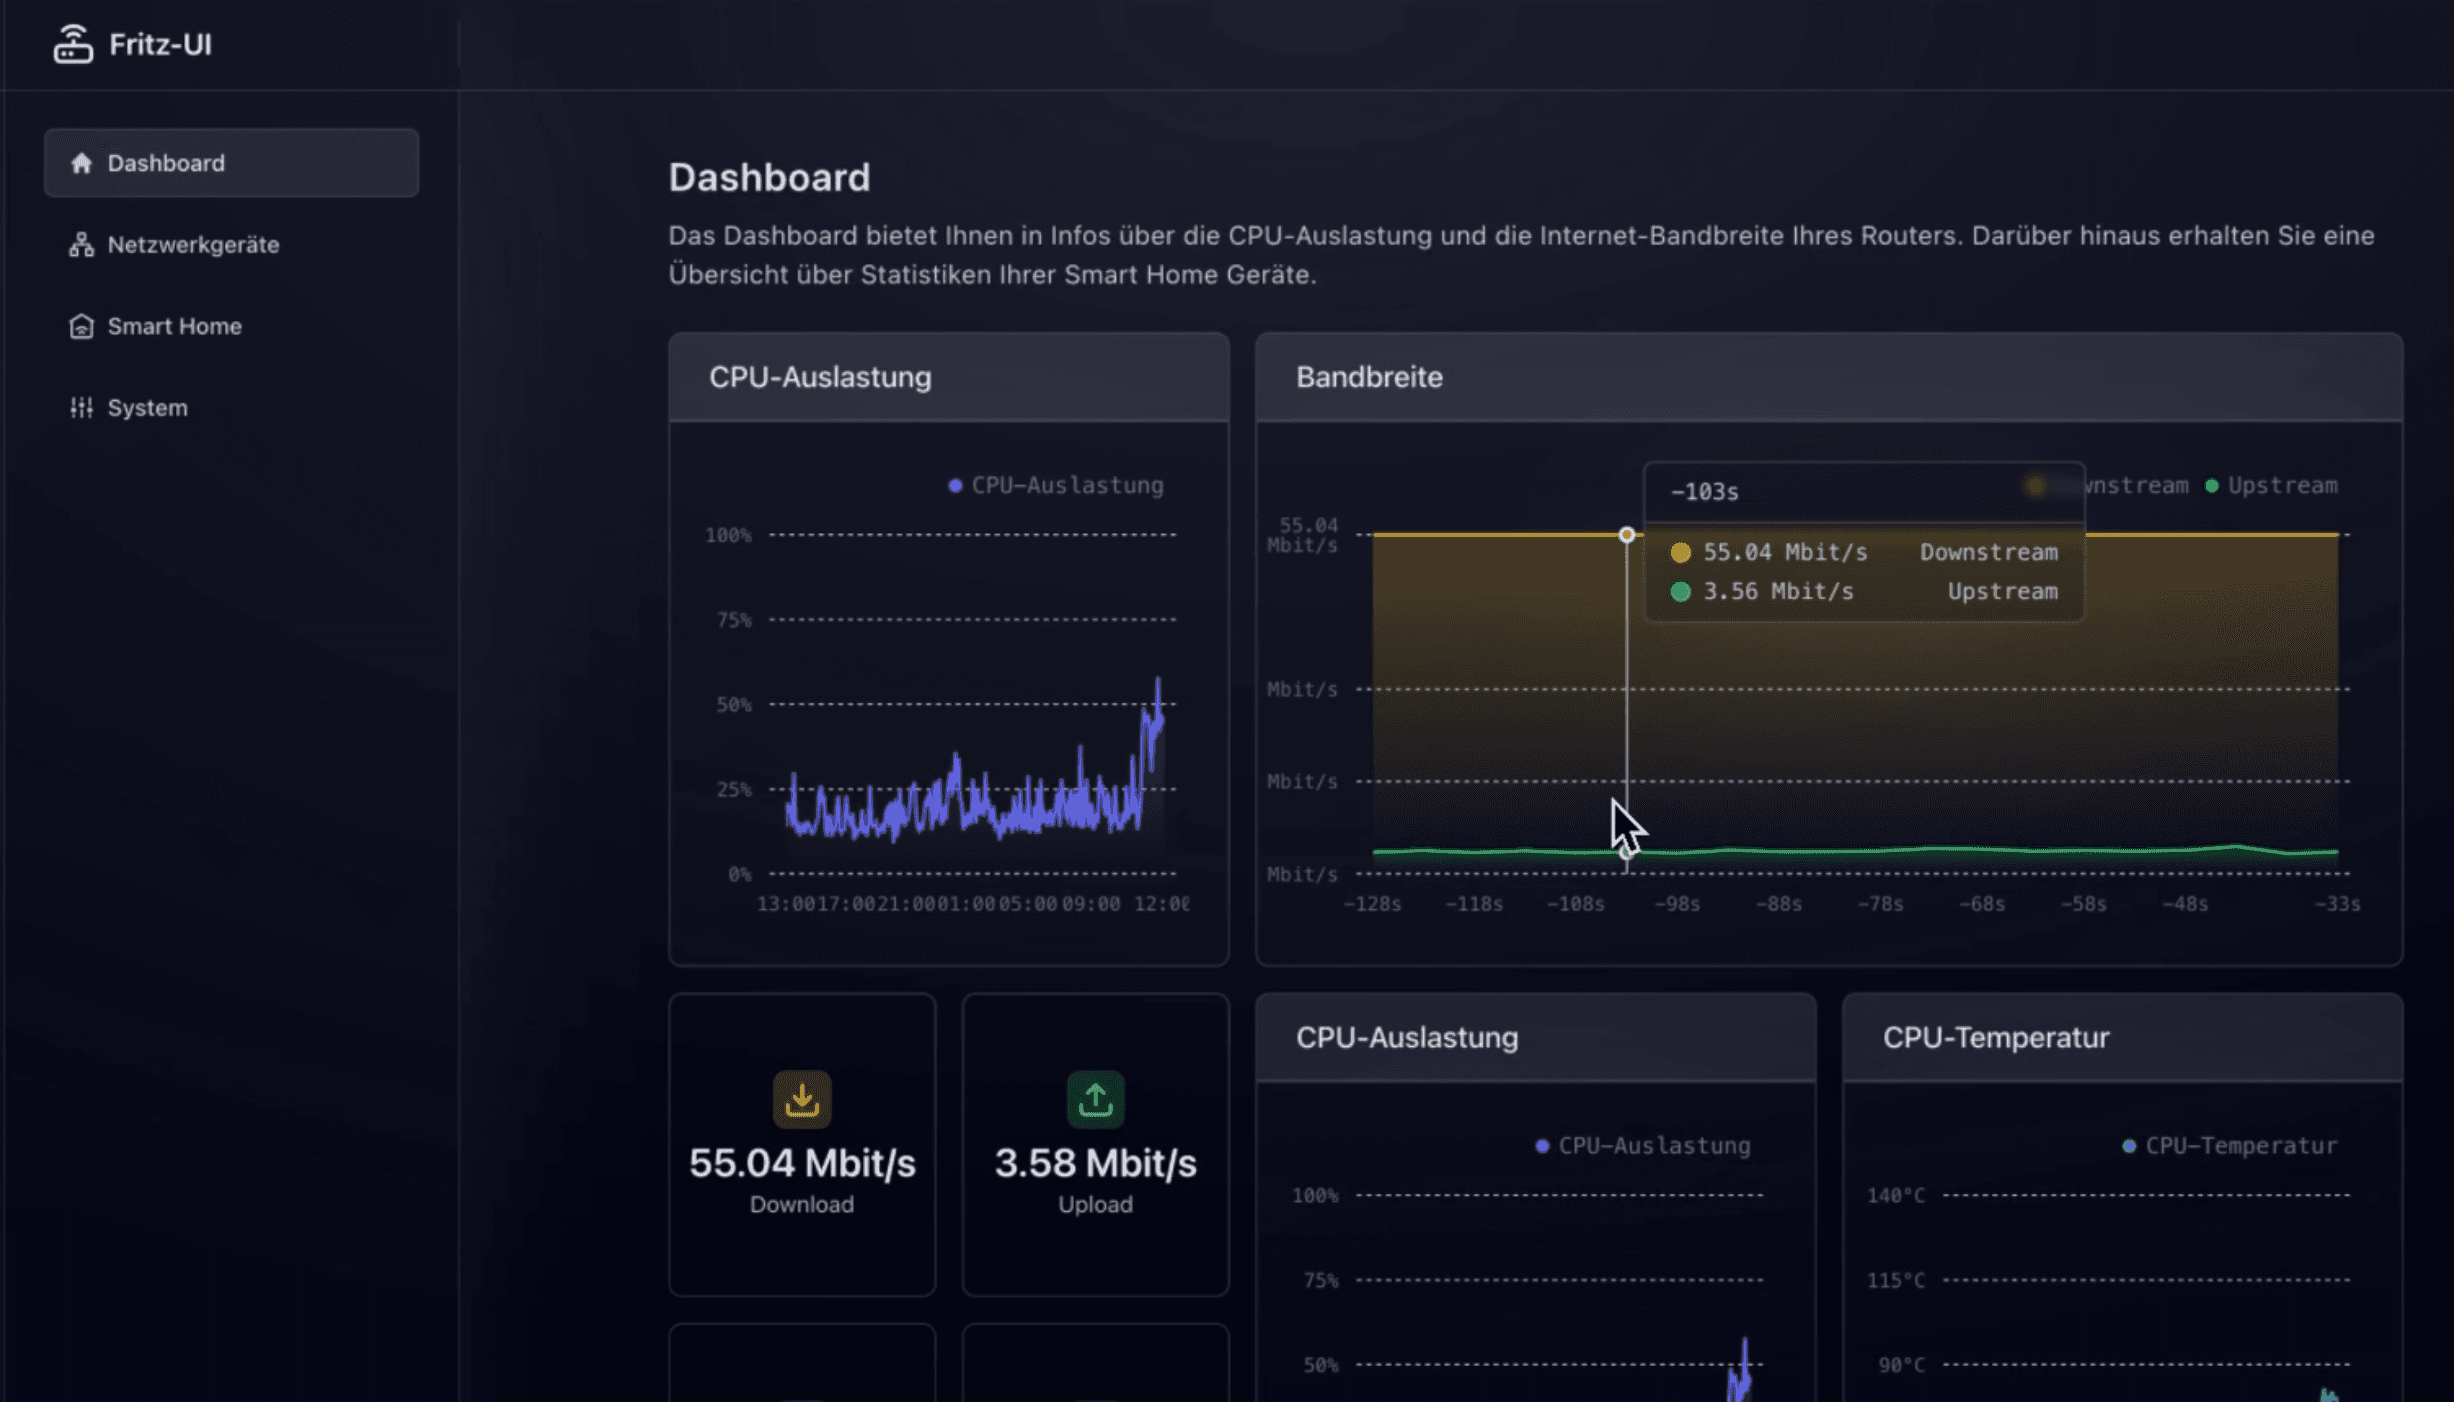Toggle the Downstream legend entry in Bandbreite

[2108, 485]
